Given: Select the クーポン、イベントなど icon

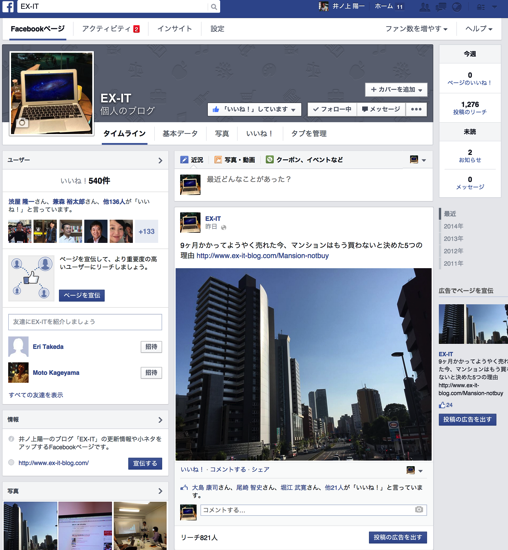Looking at the screenshot, I should (x=269, y=160).
